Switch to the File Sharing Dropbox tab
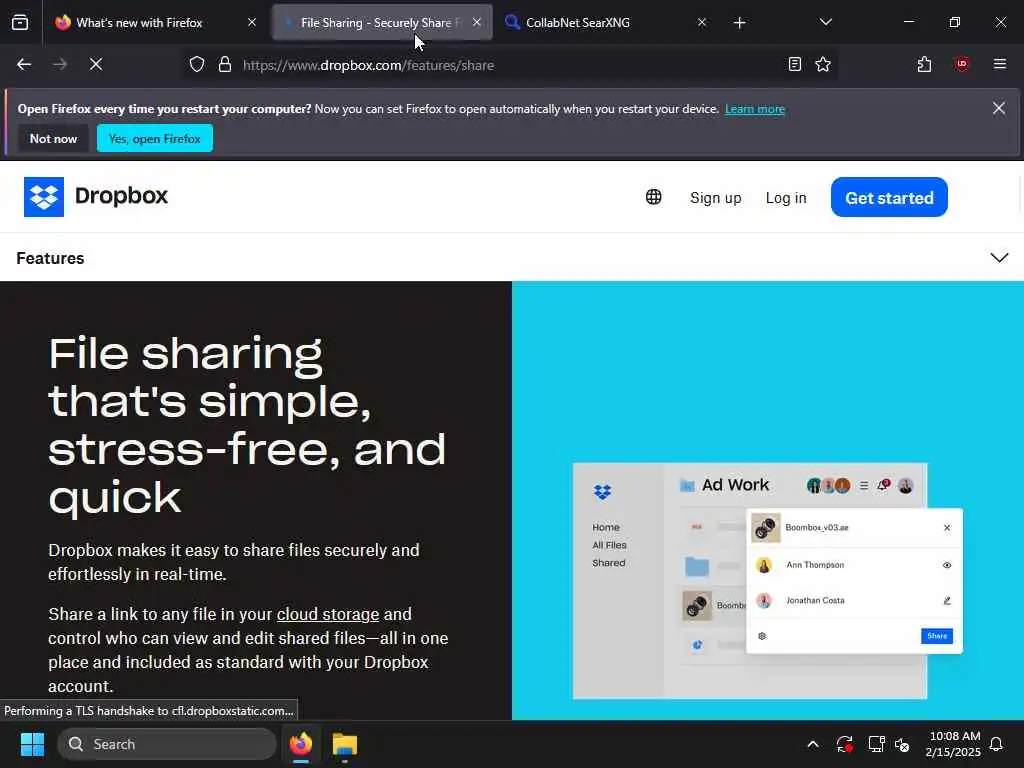1024x768 pixels. pyautogui.click(x=382, y=22)
